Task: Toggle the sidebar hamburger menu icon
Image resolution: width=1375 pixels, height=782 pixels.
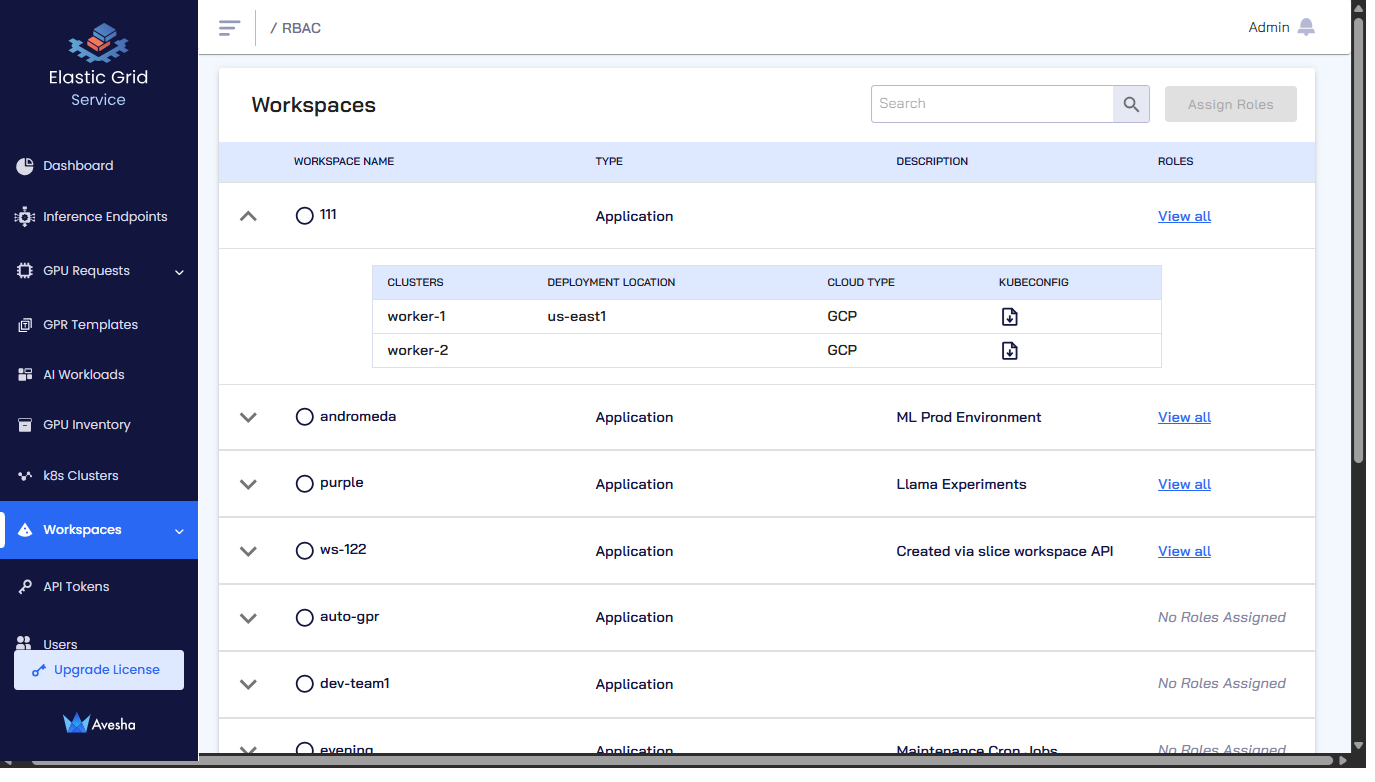Action: click(230, 28)
